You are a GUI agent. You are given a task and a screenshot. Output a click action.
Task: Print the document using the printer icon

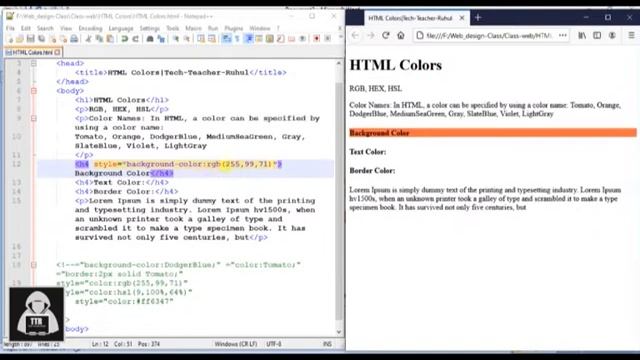point(74,39)
